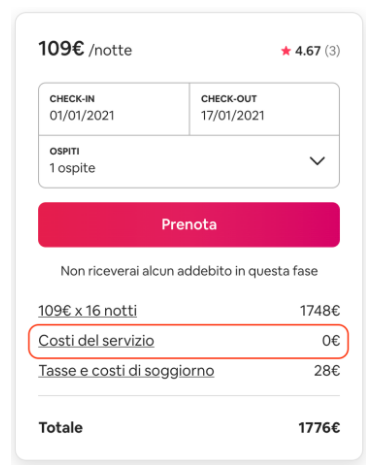Viewport: 379px width, 468px height.
Task: Click the 0€ service fee amount
Action: tap(331, 341)
